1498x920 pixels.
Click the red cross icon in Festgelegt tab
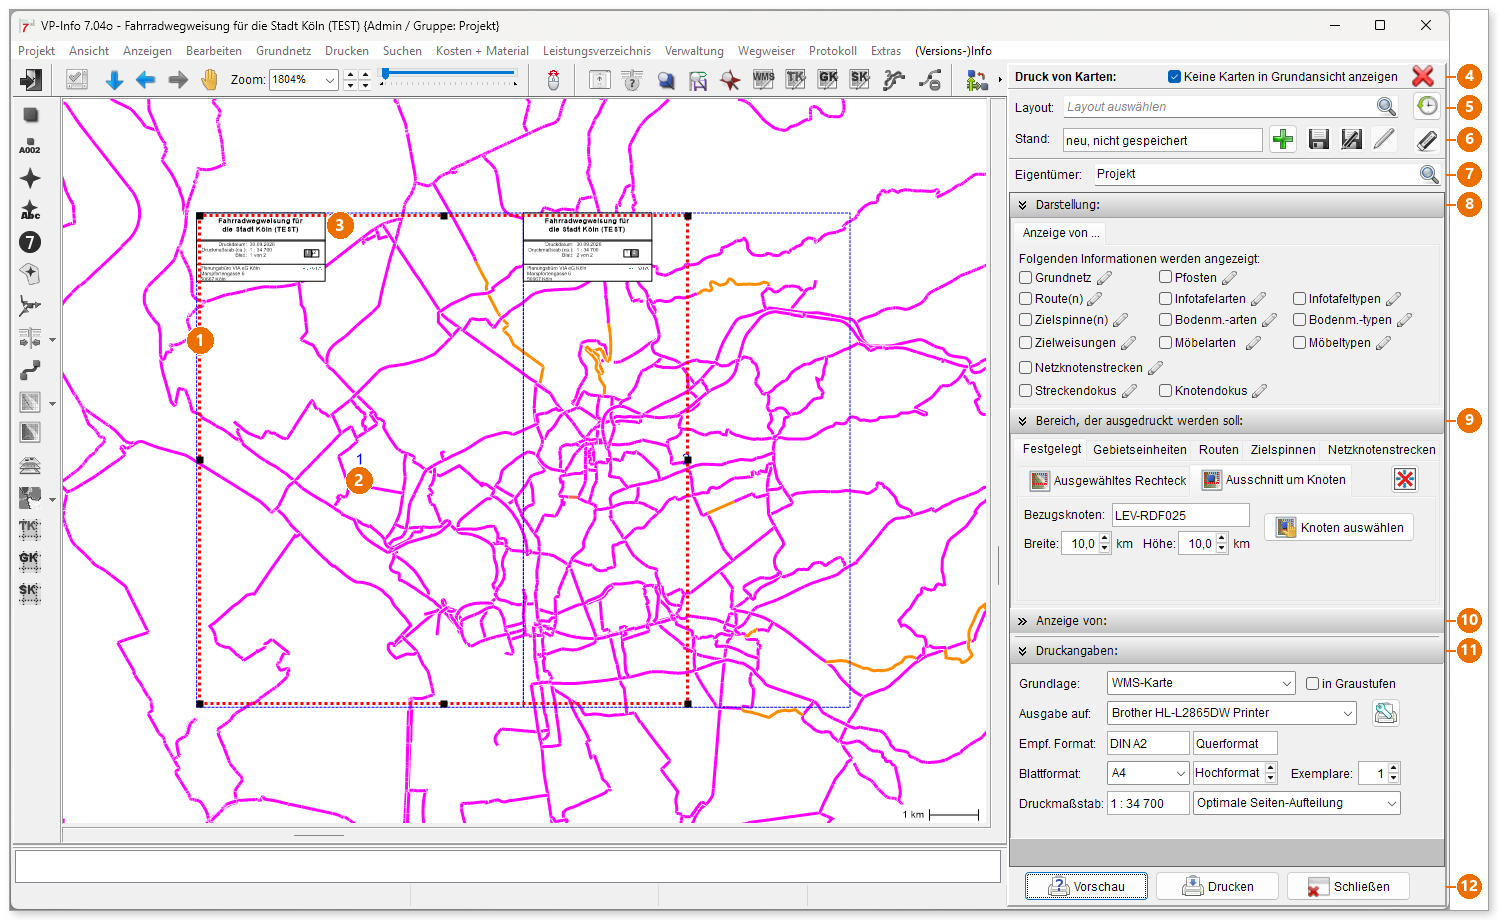[x=1405, y=479]
